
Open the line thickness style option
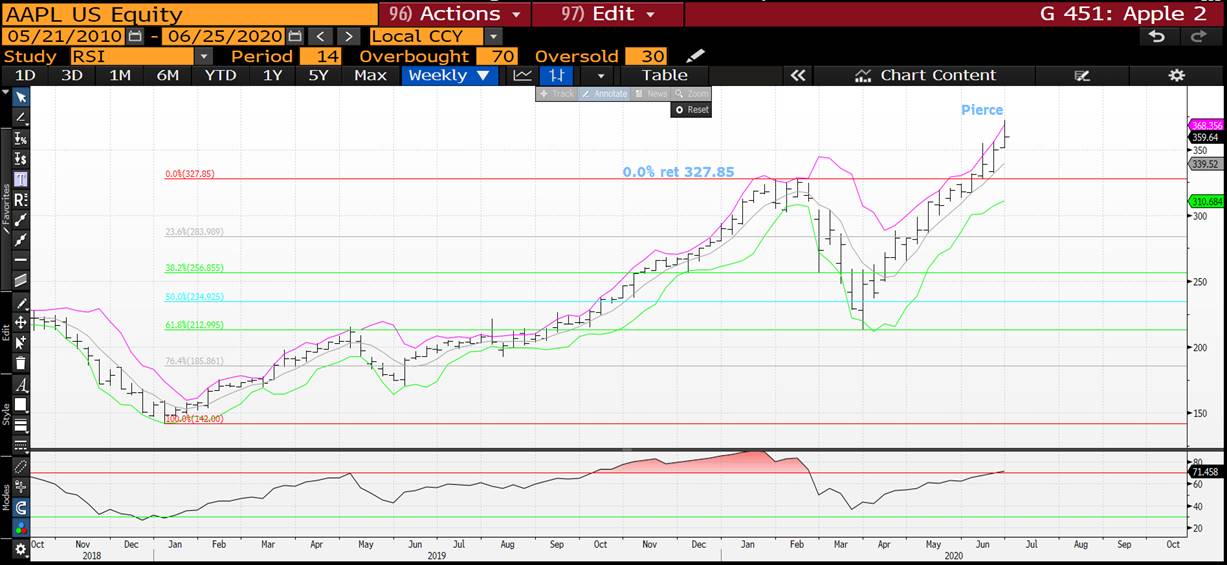[21, 425]
